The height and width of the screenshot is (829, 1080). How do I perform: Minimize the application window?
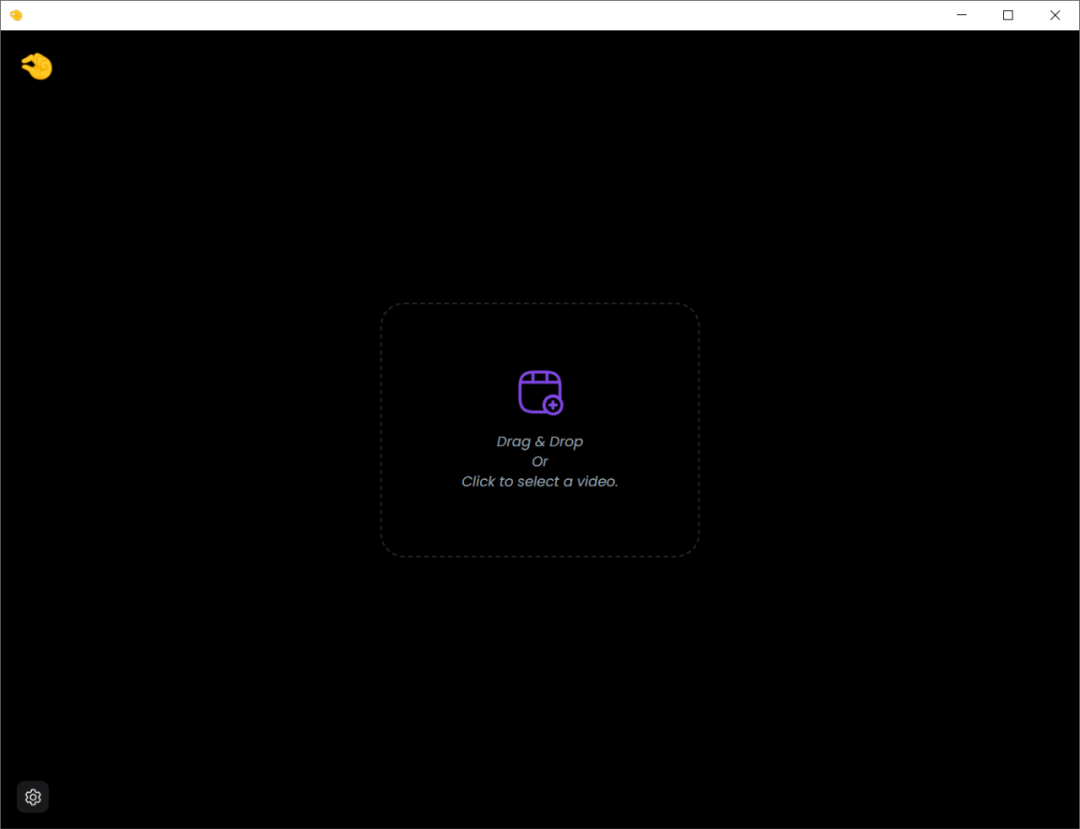pos(962,15)
